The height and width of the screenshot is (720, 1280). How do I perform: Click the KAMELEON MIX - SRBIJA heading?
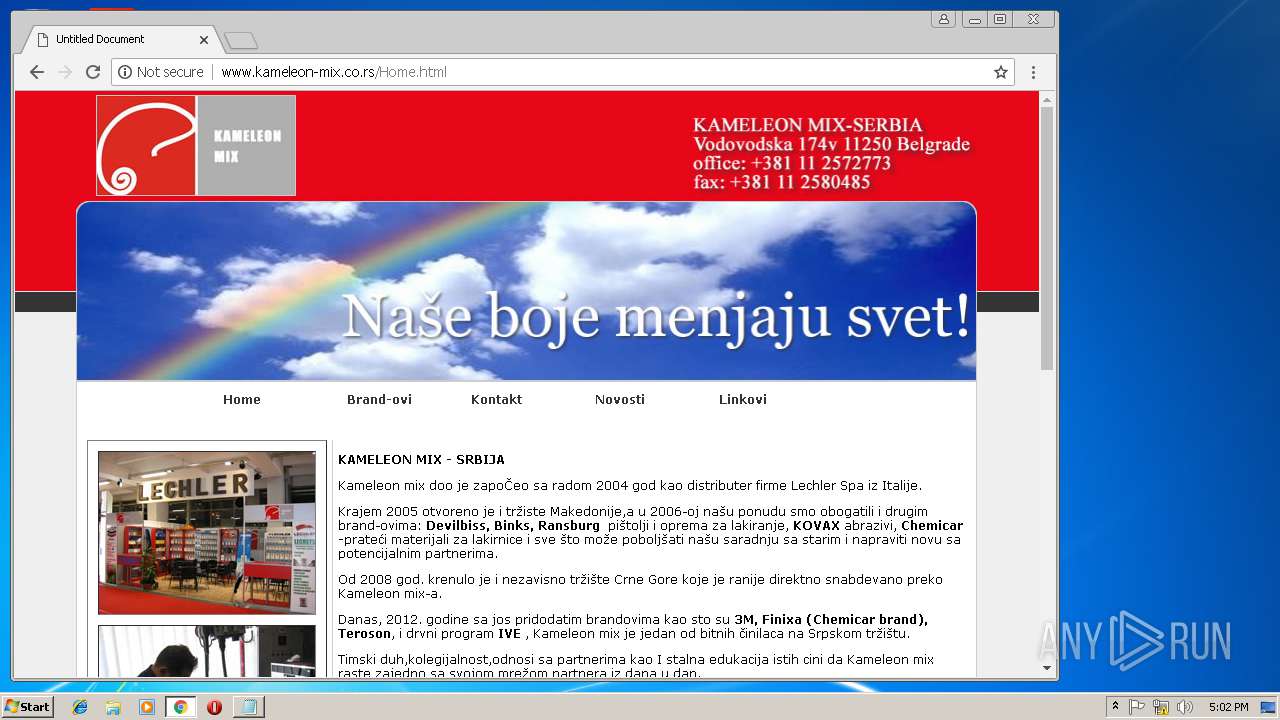[x=421, y=460]
